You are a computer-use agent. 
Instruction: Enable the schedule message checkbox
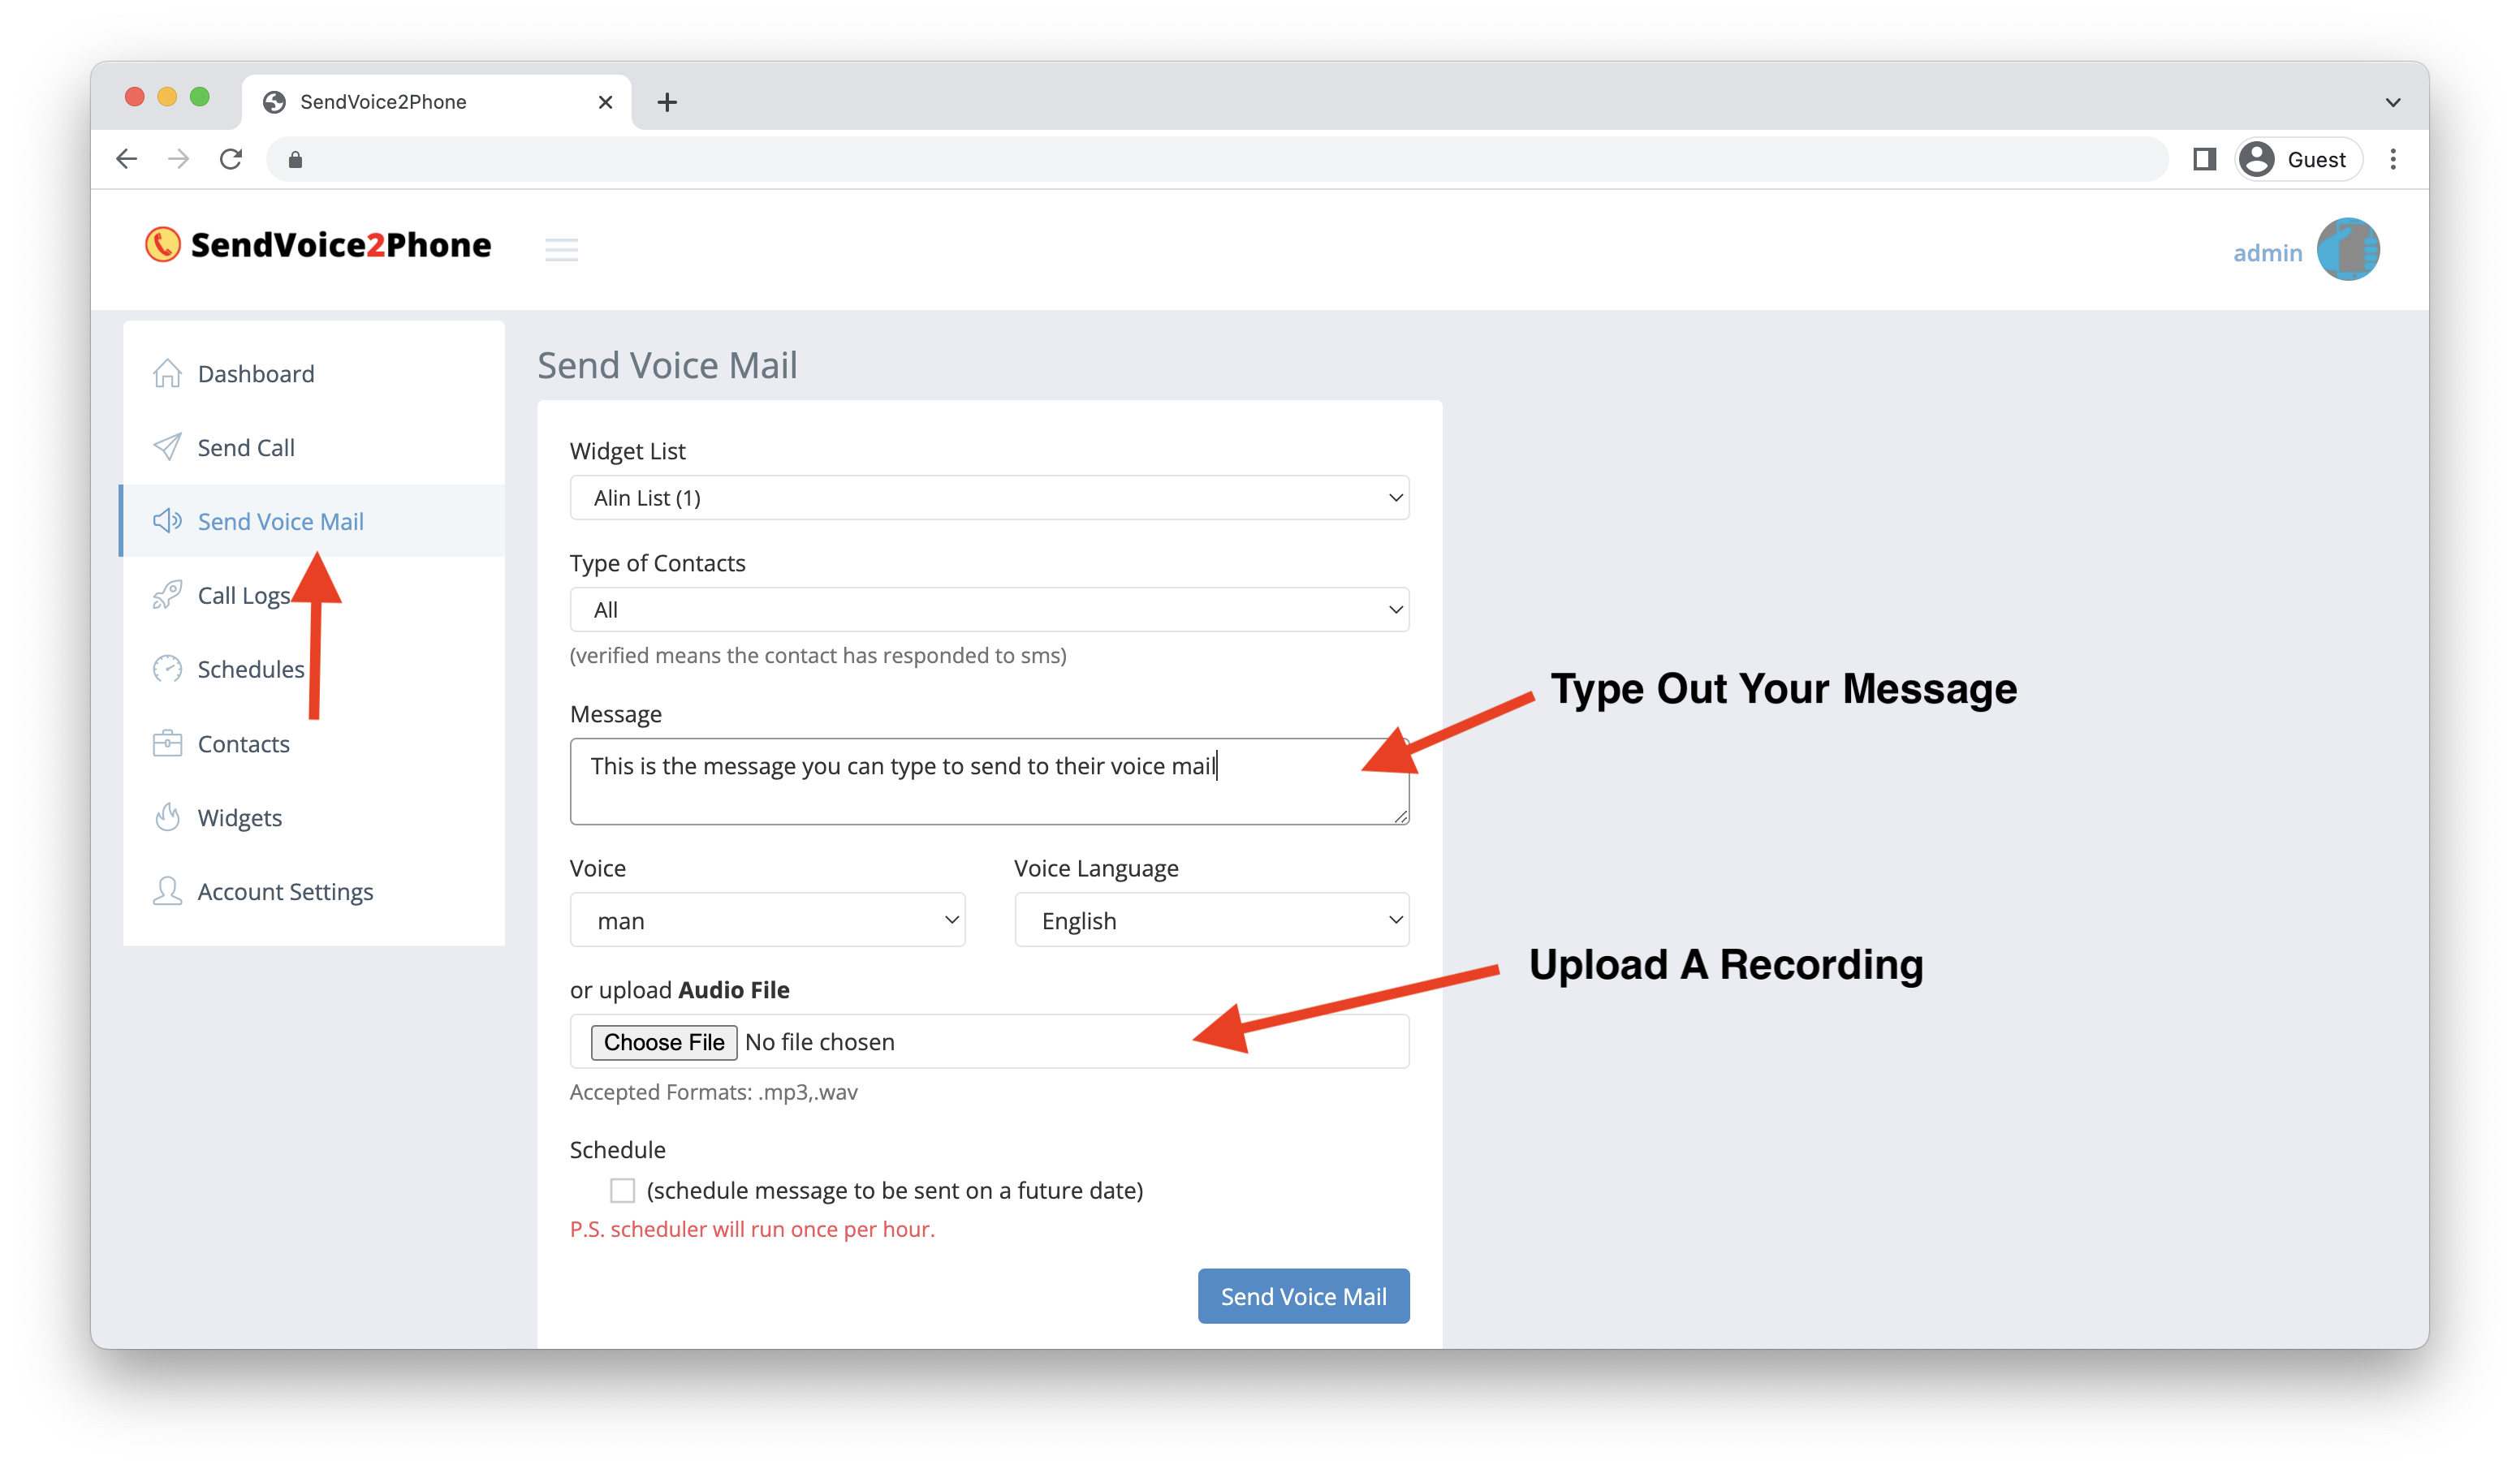[622, 1190]
